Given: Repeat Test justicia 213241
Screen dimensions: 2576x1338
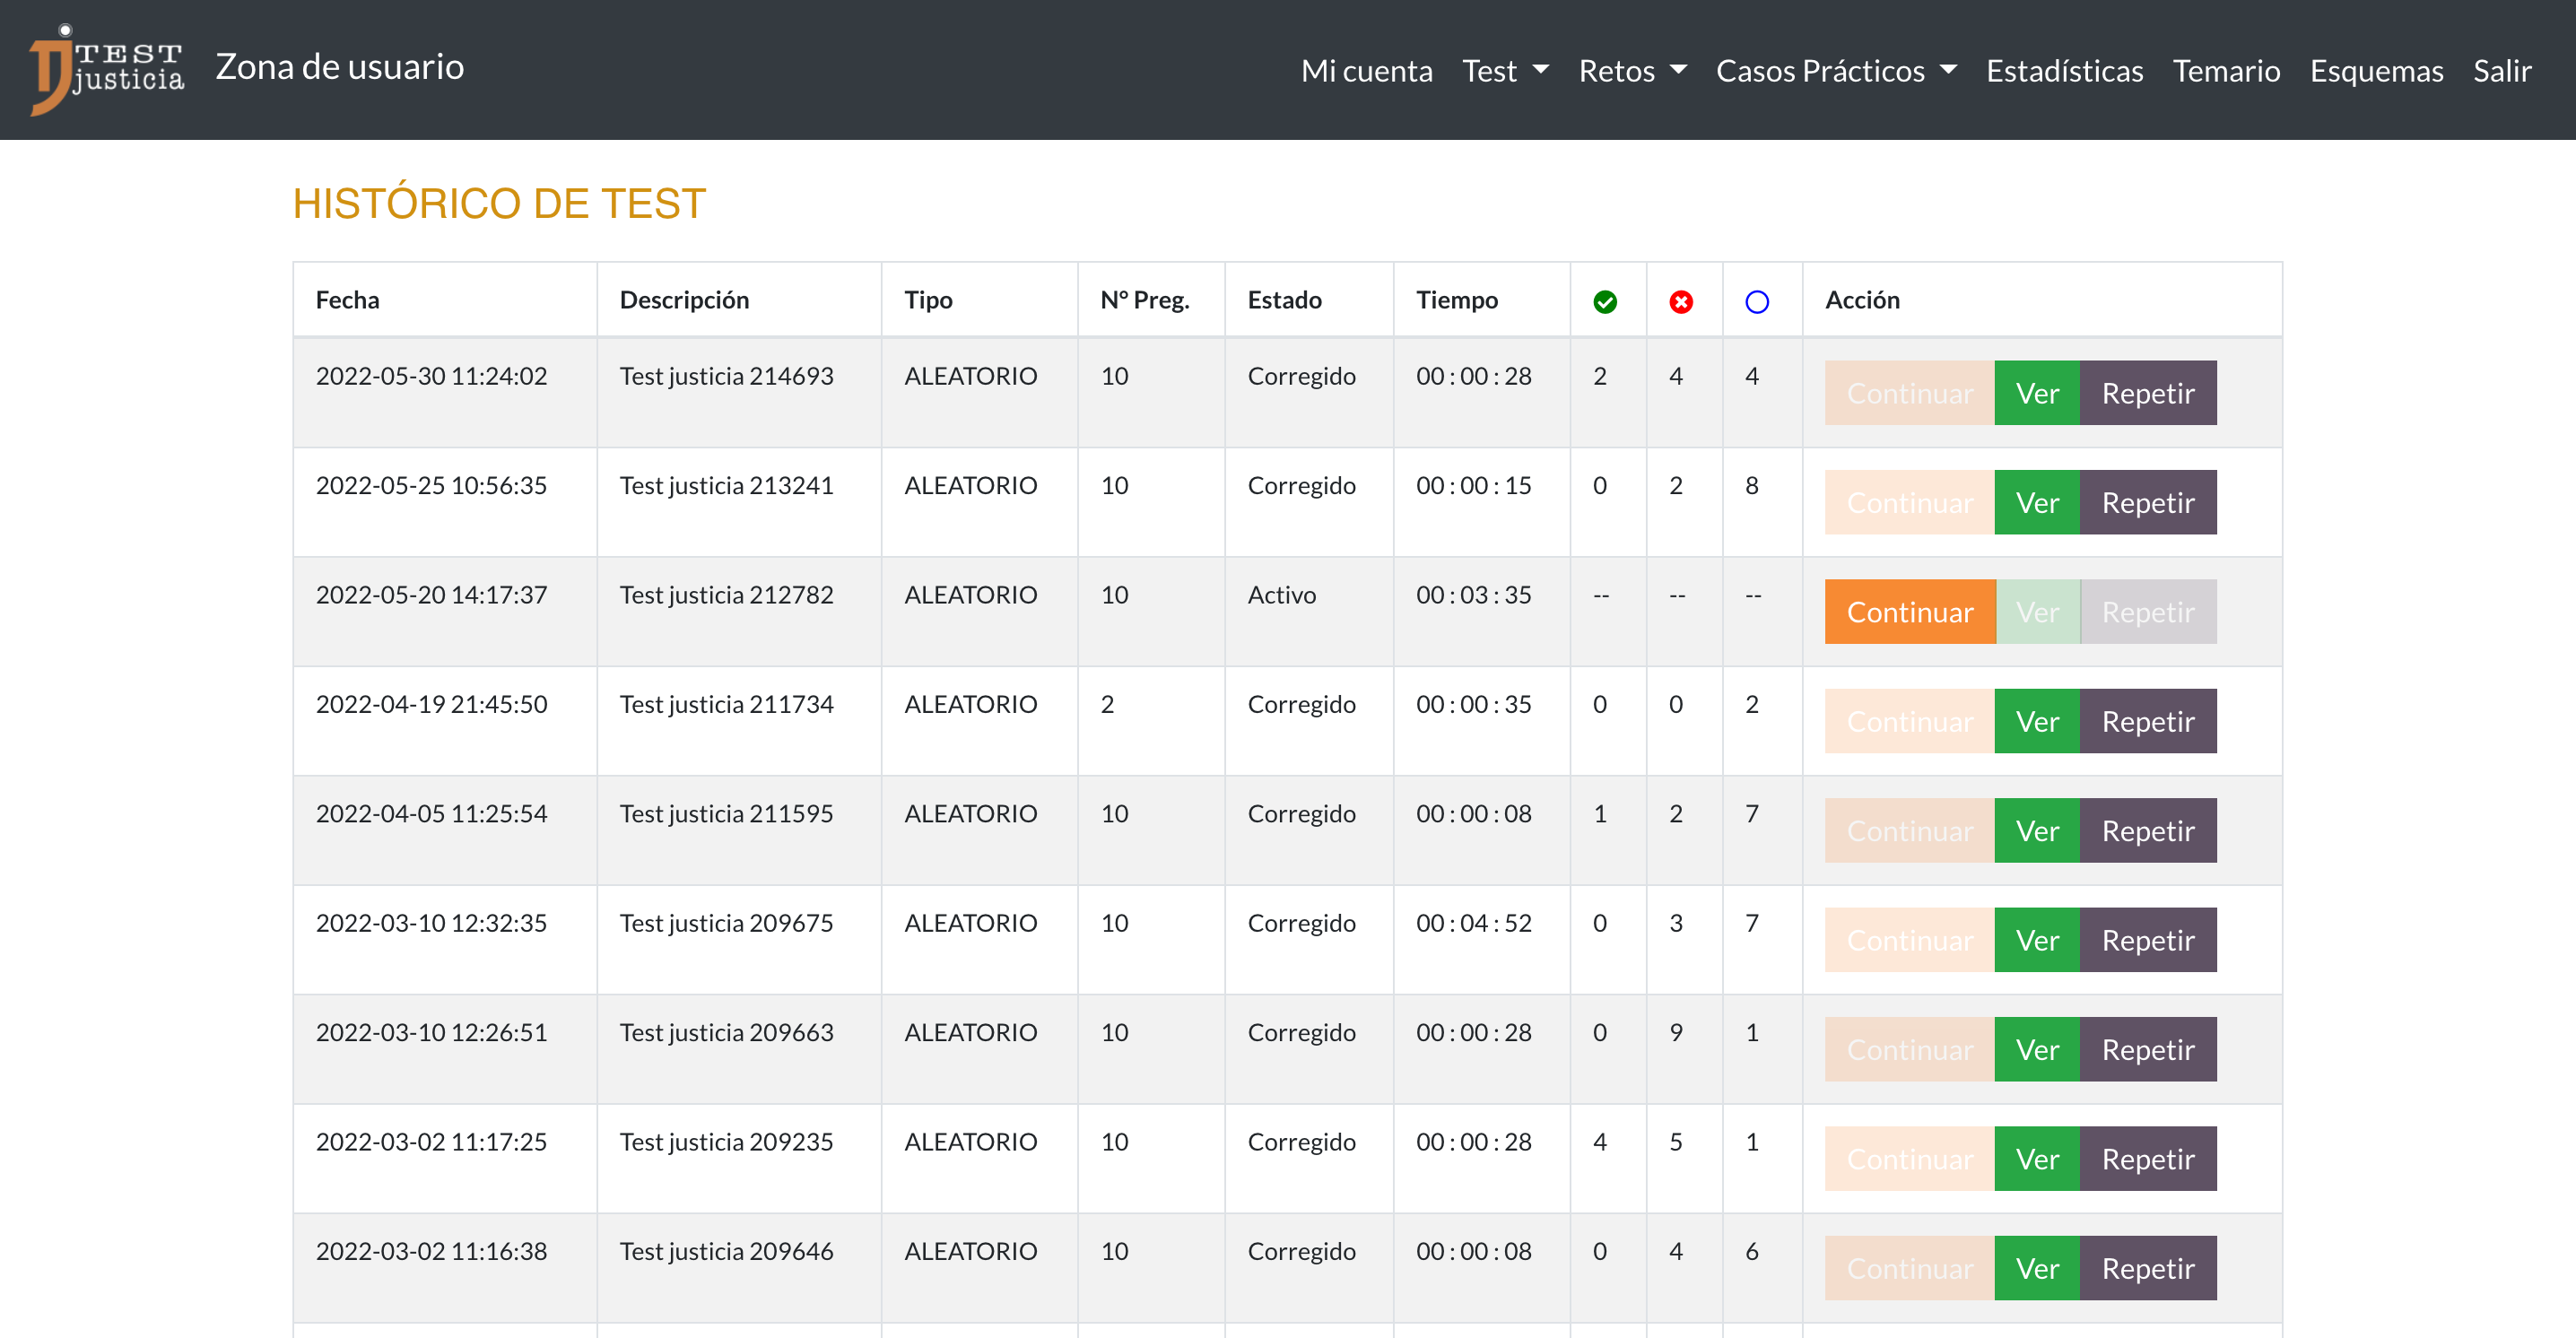Looking at the screenshot, I should (x=2148, y=502).
